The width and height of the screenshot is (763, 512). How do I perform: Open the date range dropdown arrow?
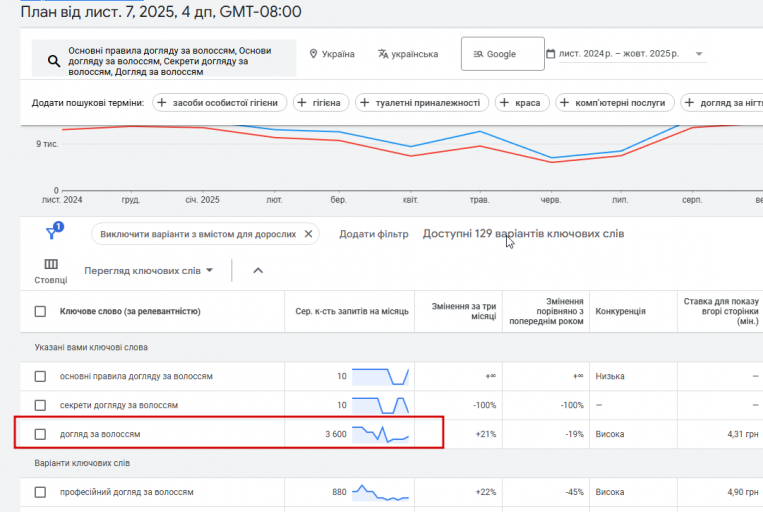699,54
